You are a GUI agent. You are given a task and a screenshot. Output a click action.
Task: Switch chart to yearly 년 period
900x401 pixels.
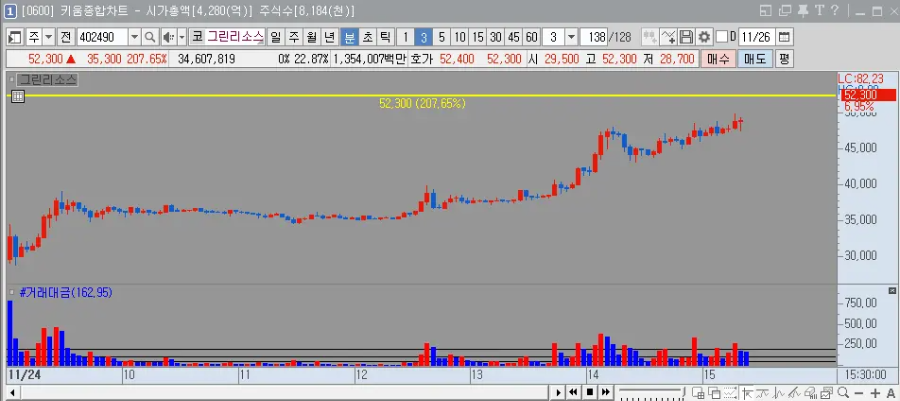click(329, 37)
